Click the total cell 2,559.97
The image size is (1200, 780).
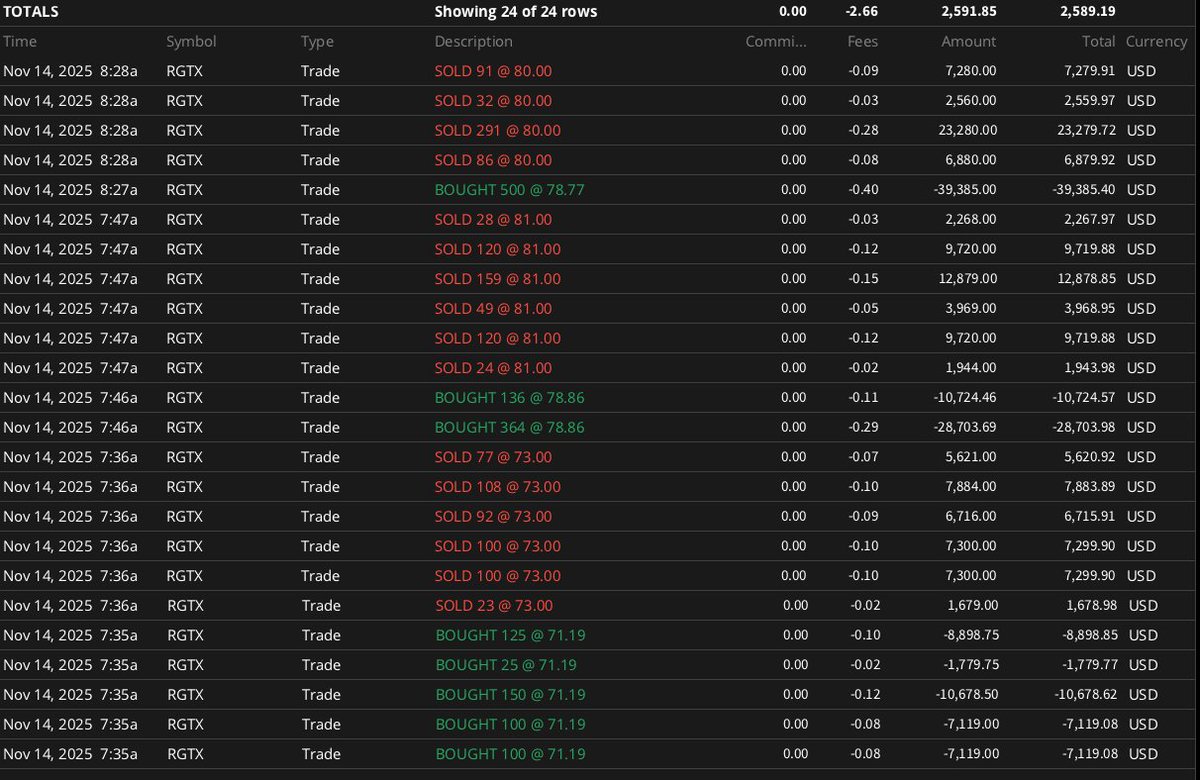click(1088, 101)
